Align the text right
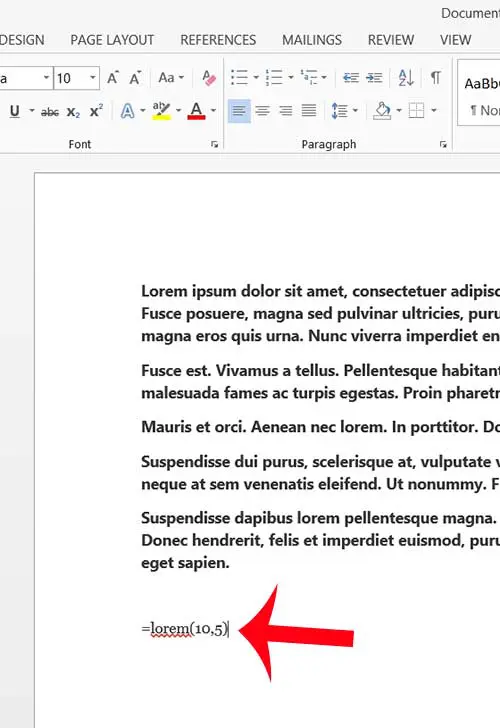The width and height of the screenshot is (500, 728). (x=286, y=111)
